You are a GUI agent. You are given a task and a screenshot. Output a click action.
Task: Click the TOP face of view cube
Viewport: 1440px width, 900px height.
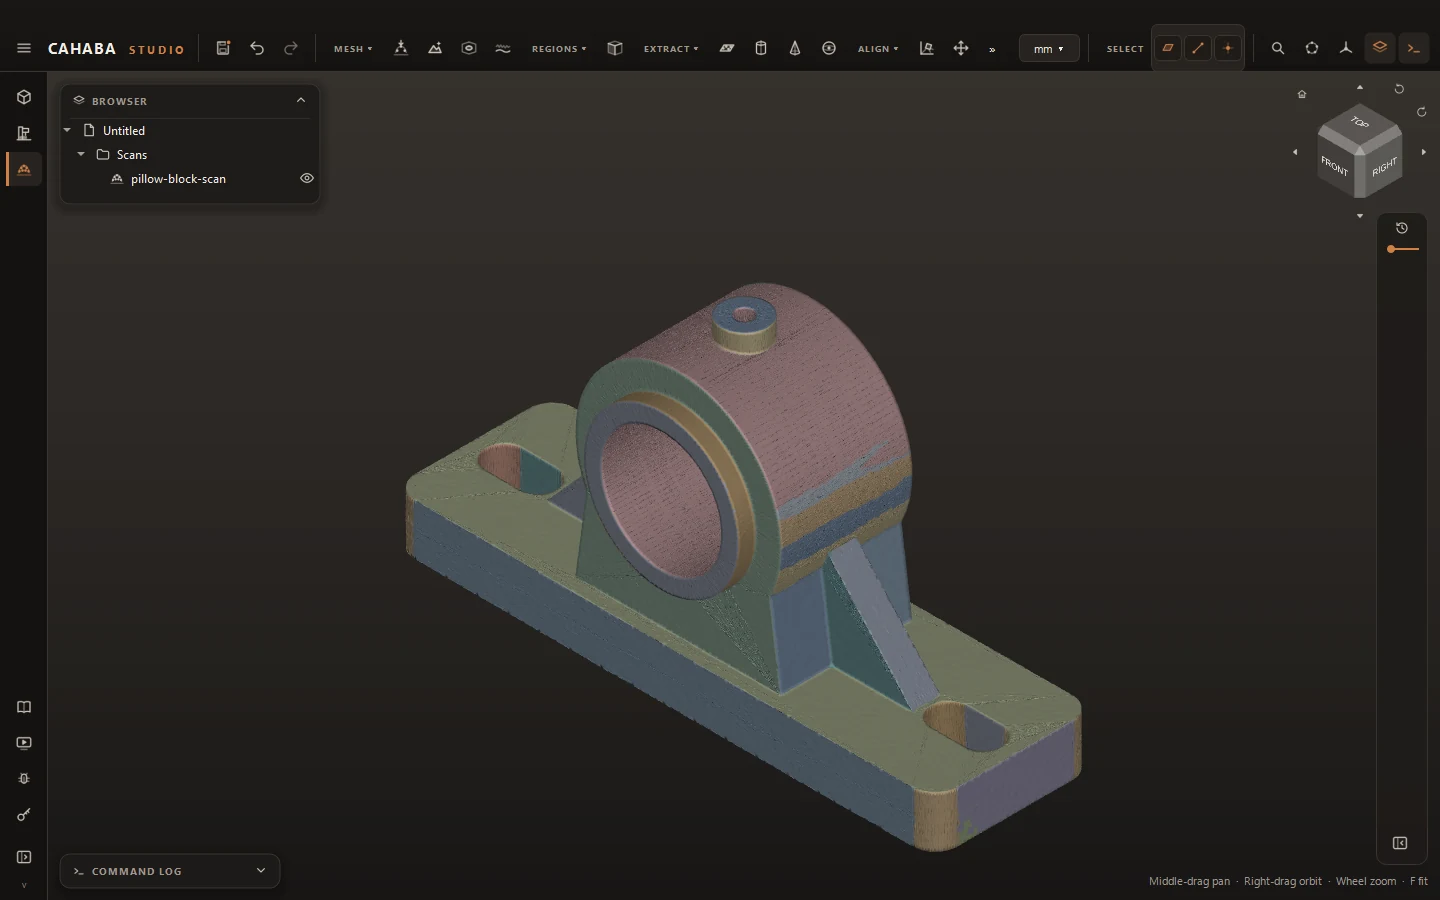click(1360, 124)
